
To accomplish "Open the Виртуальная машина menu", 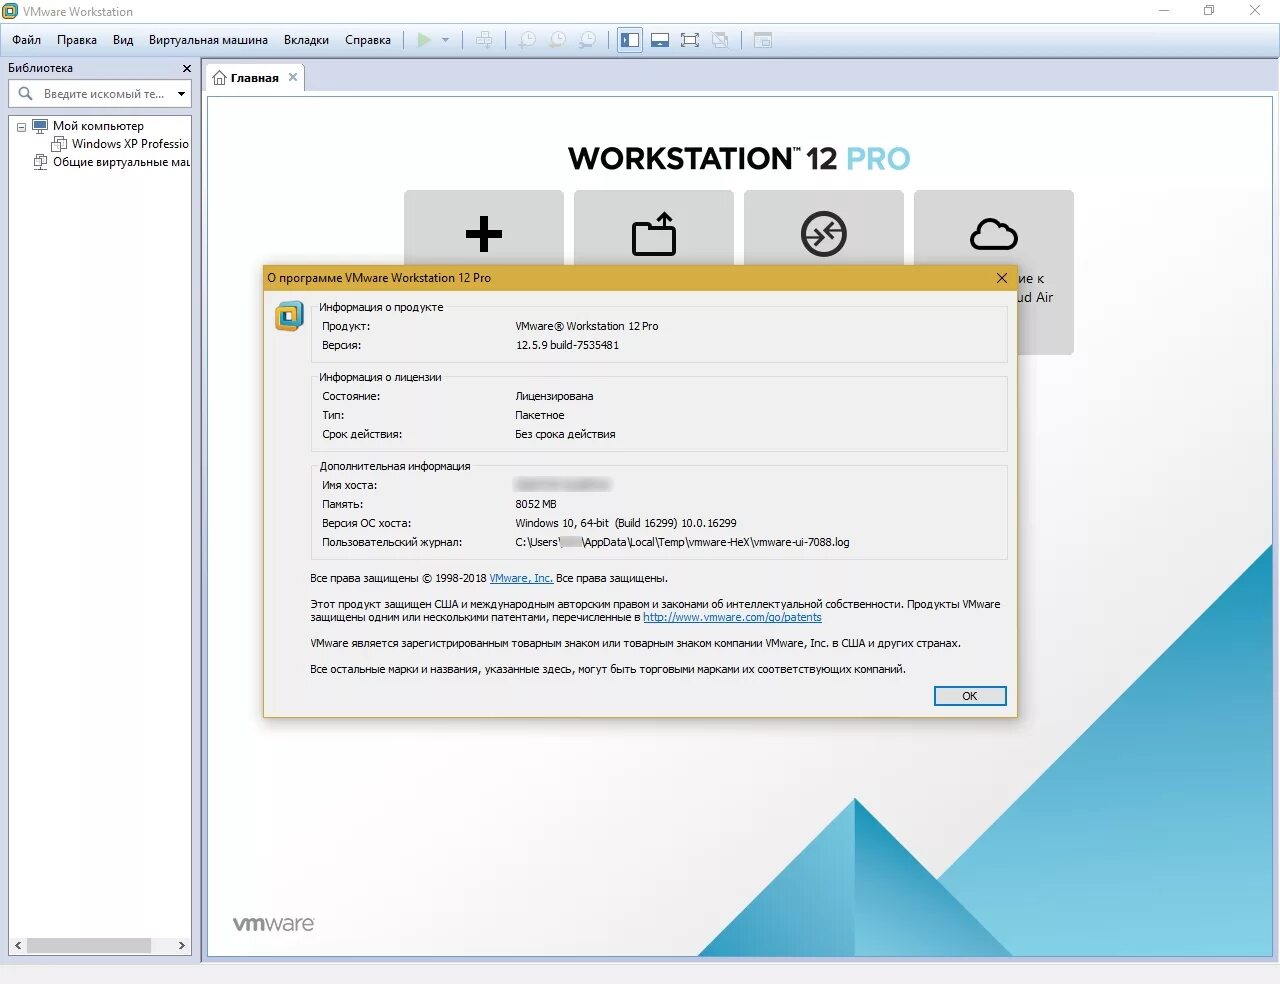I will click(208, 40).
